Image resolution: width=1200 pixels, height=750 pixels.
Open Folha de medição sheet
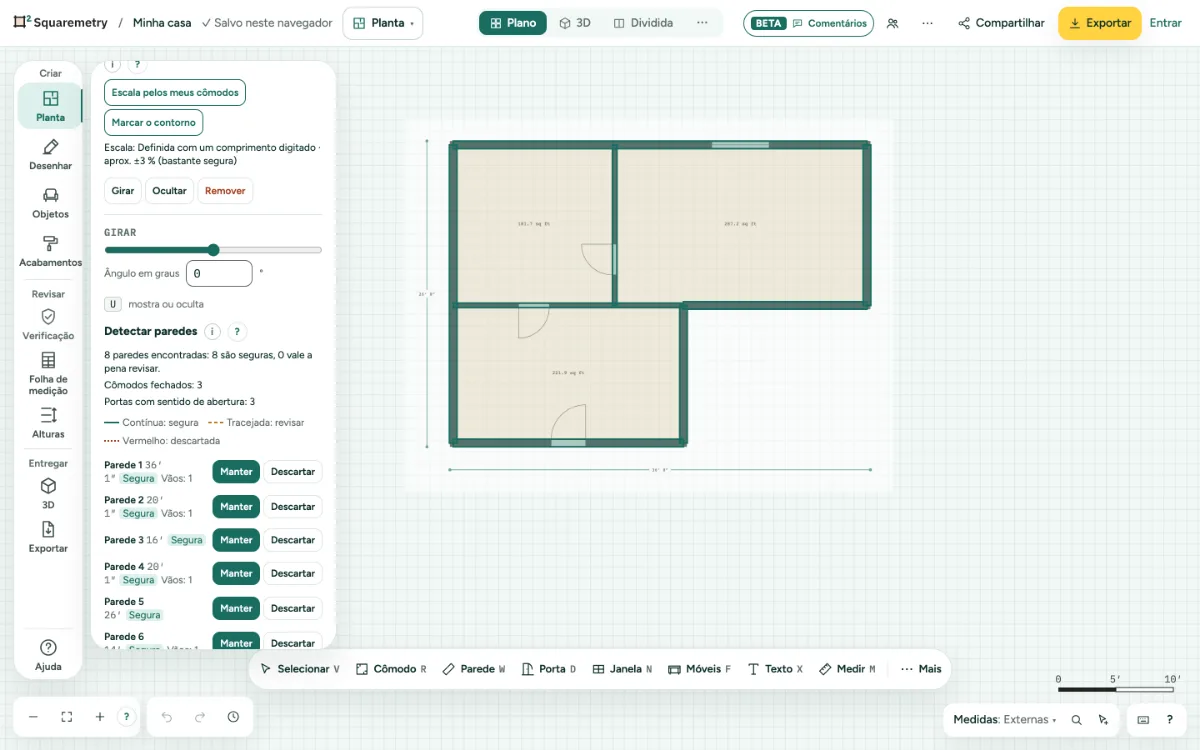48,373
